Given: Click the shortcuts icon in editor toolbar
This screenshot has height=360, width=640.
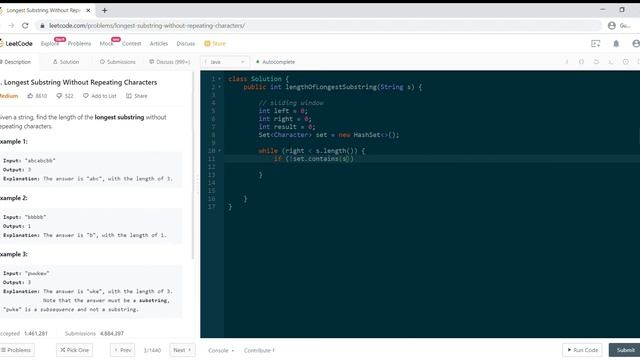Looking at the screenshot, I should coord(611,62).
